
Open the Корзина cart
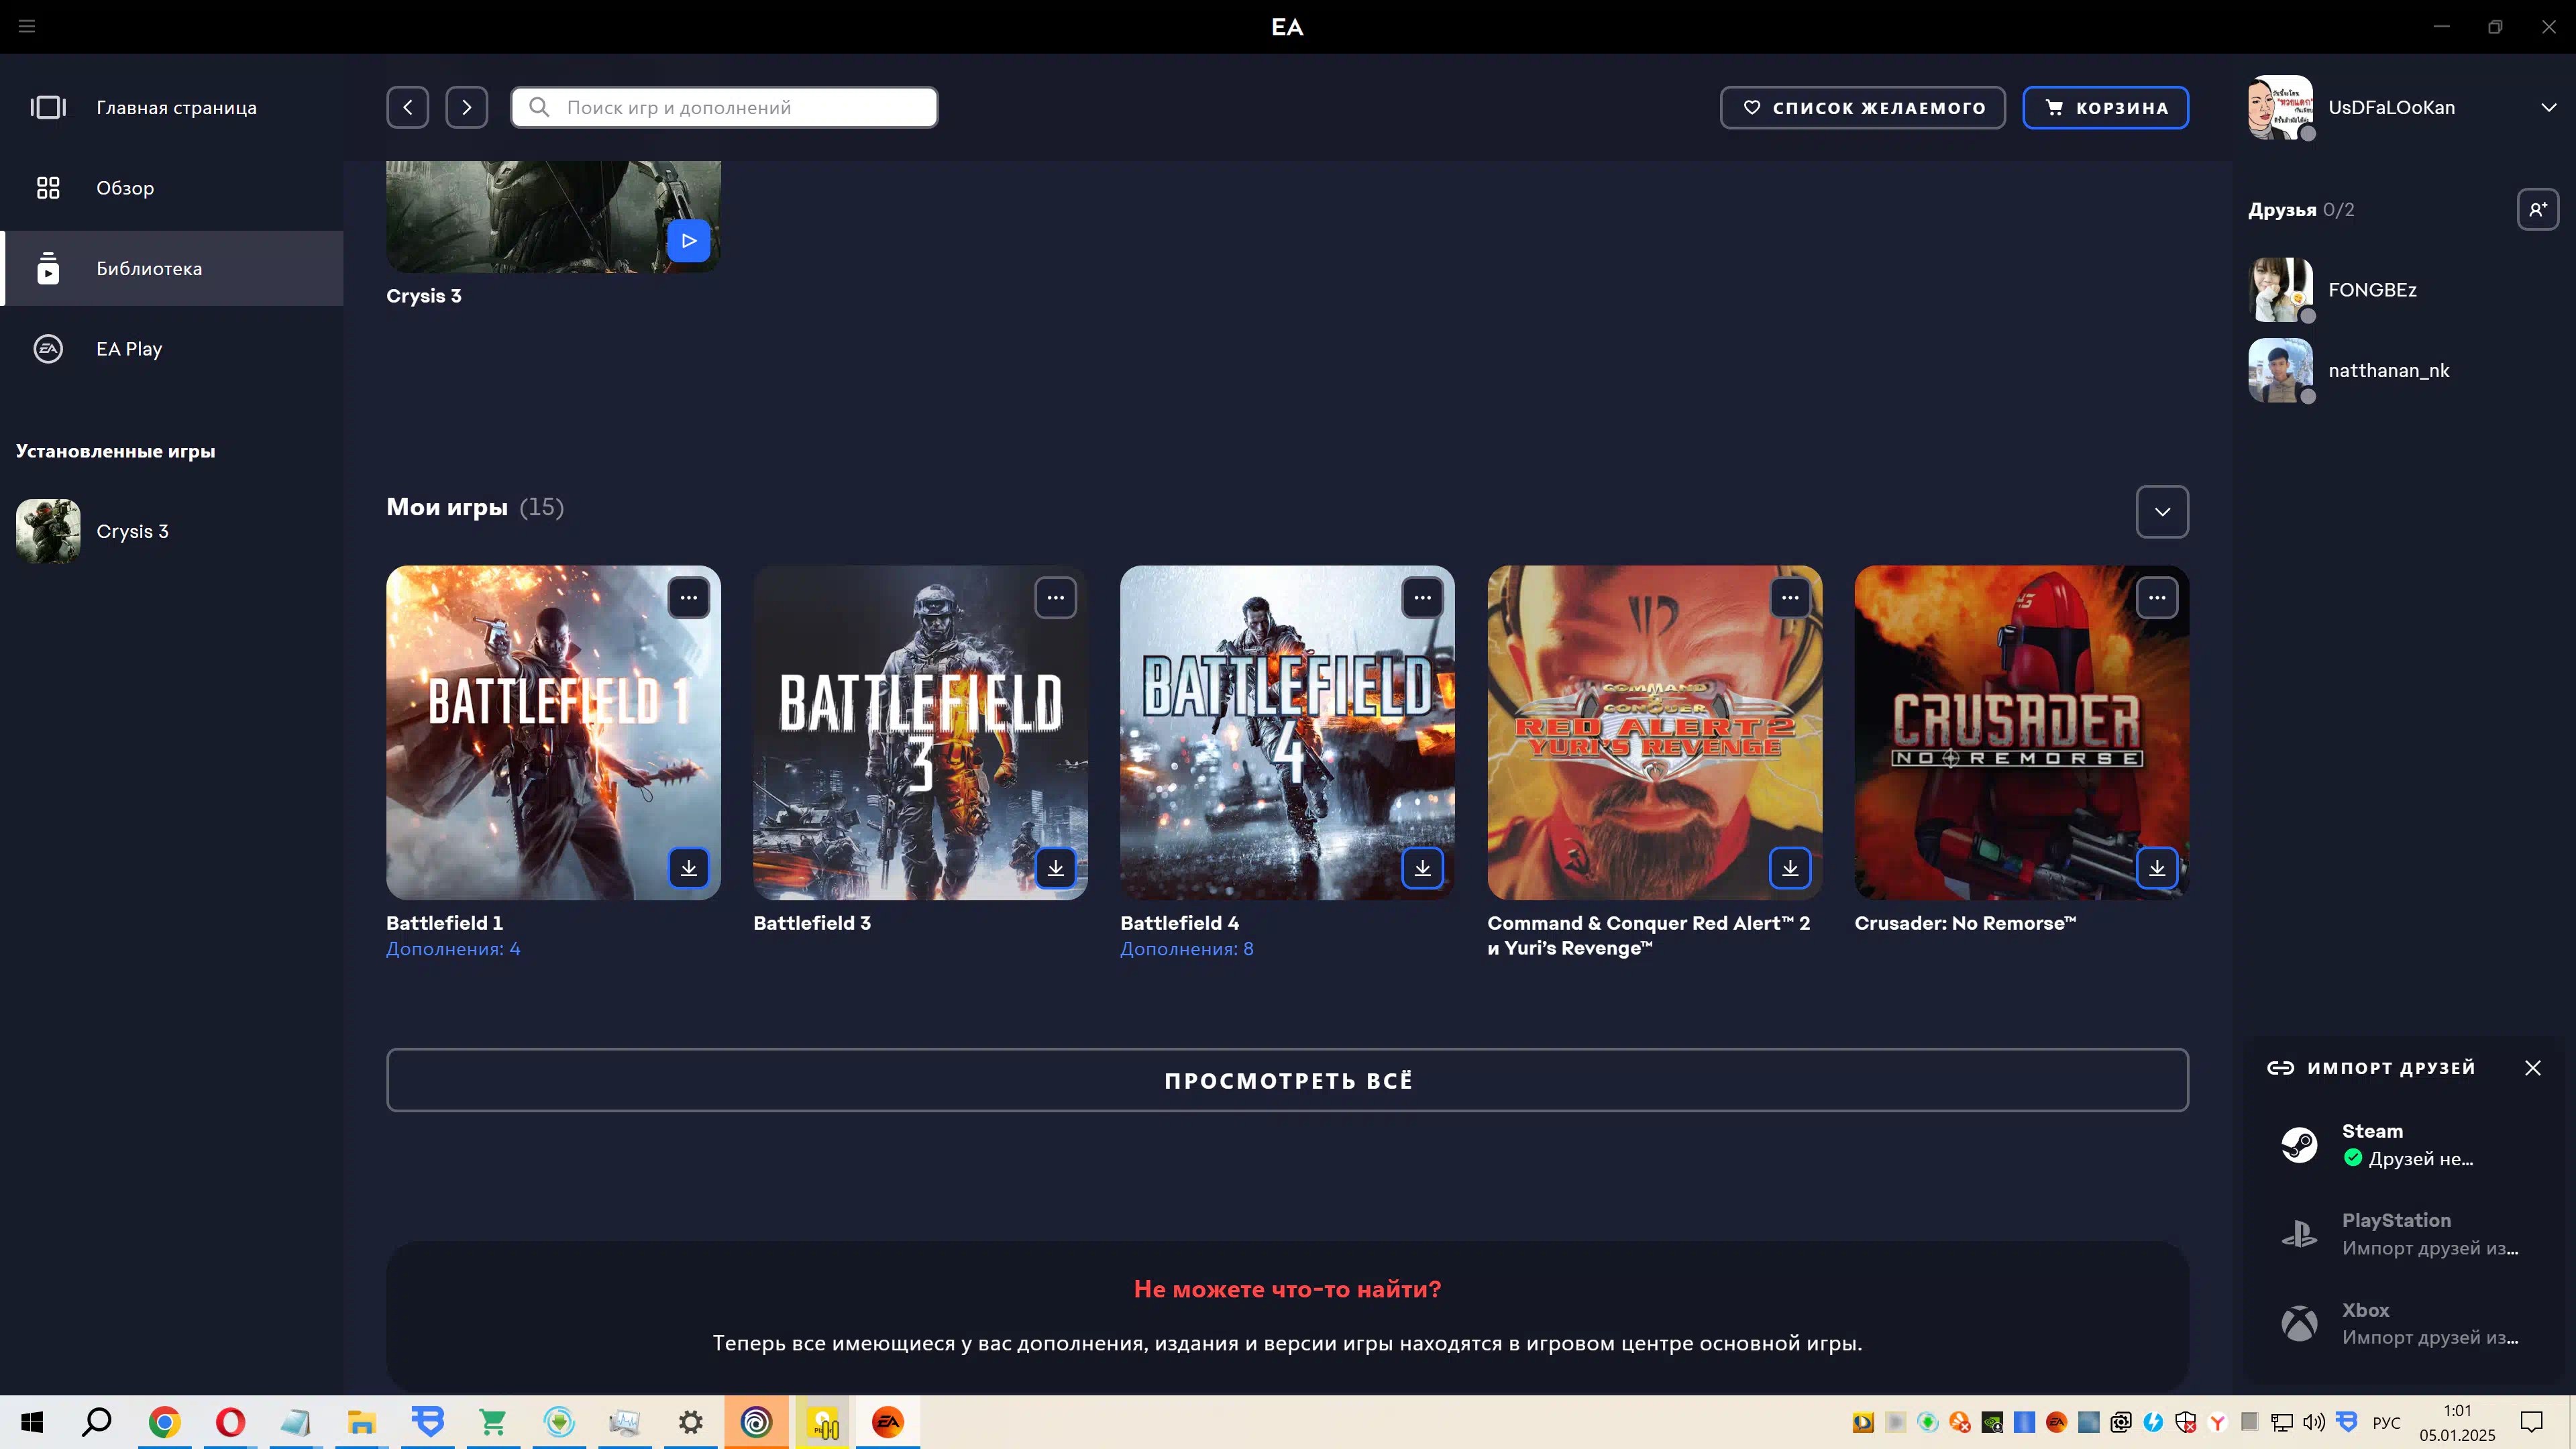(2105, 107)
